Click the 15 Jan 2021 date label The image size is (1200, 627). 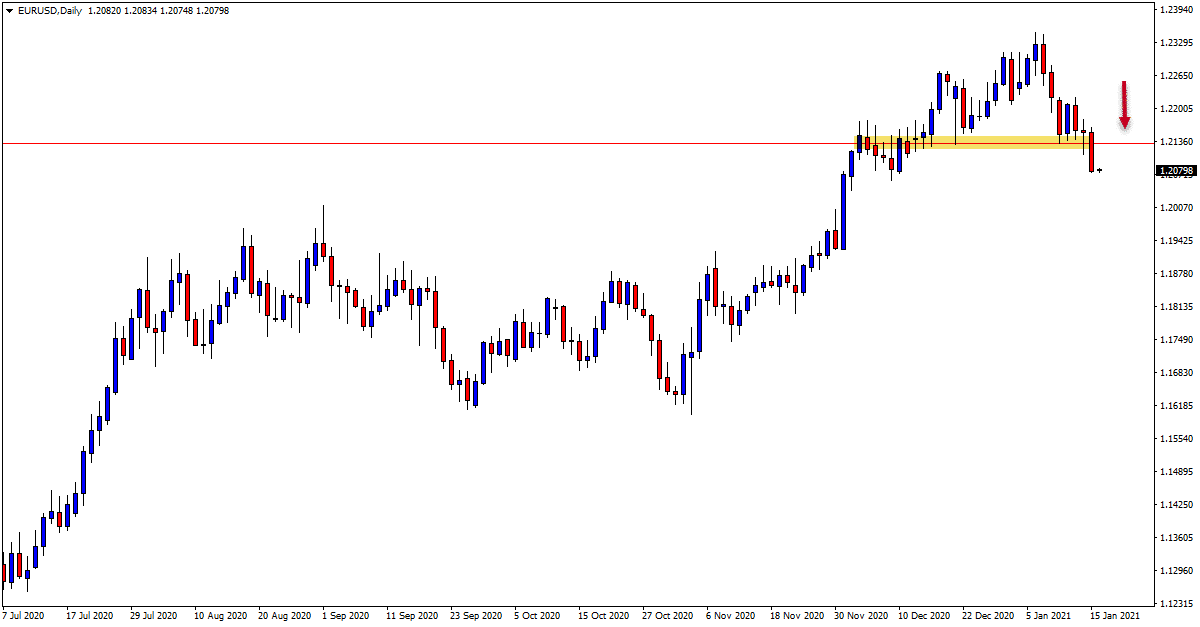coord(1115,616)
